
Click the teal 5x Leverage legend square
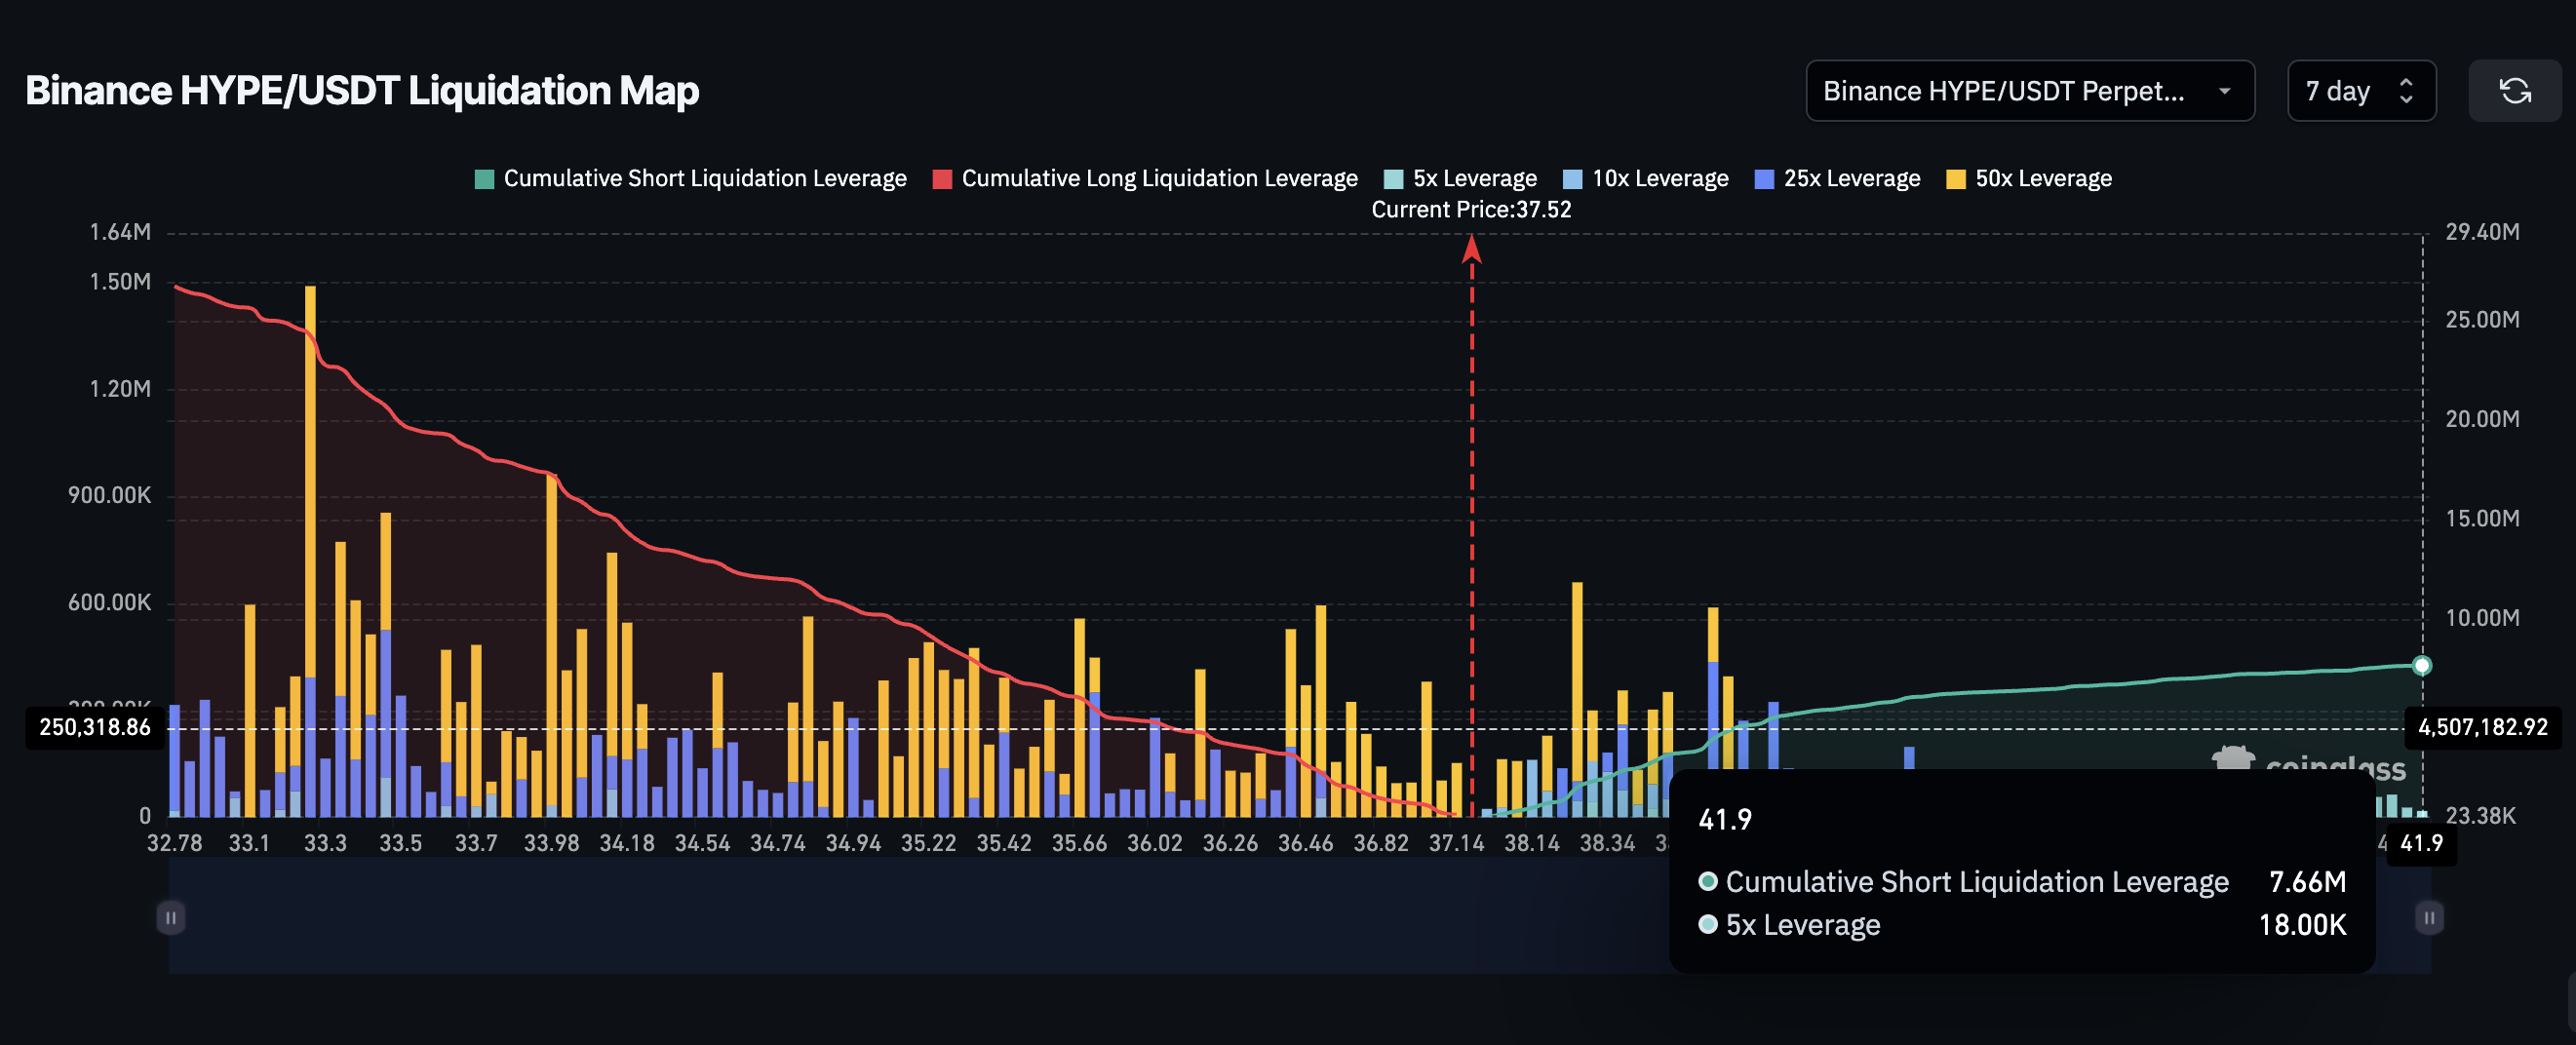coord(1395,178)
